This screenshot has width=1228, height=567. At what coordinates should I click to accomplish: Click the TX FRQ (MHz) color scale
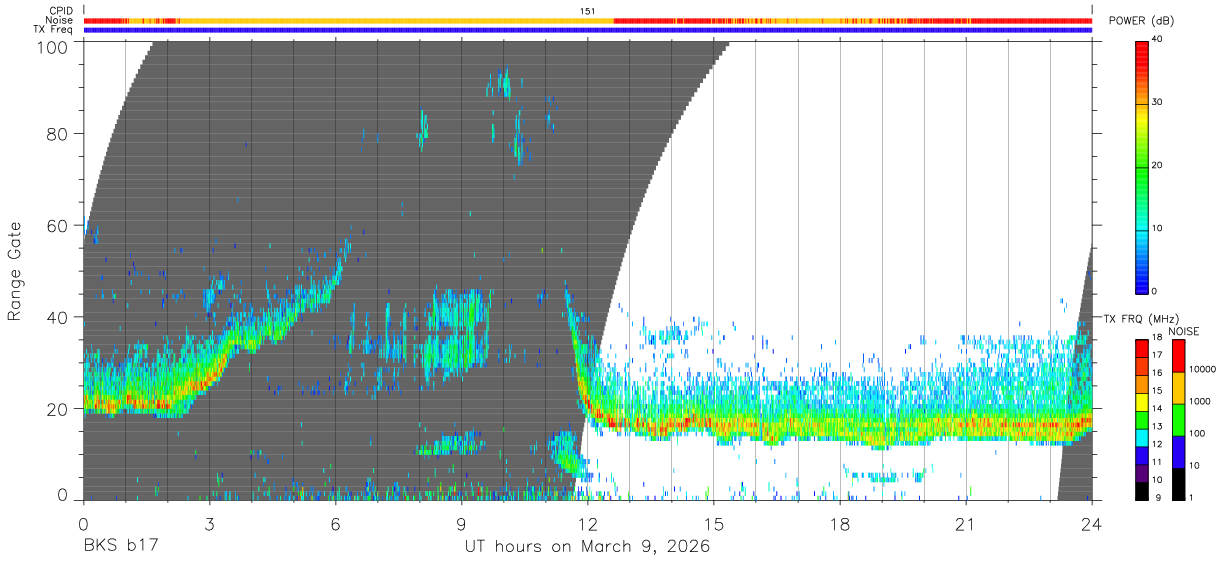pyautogui.click(x=1142, y=419)
